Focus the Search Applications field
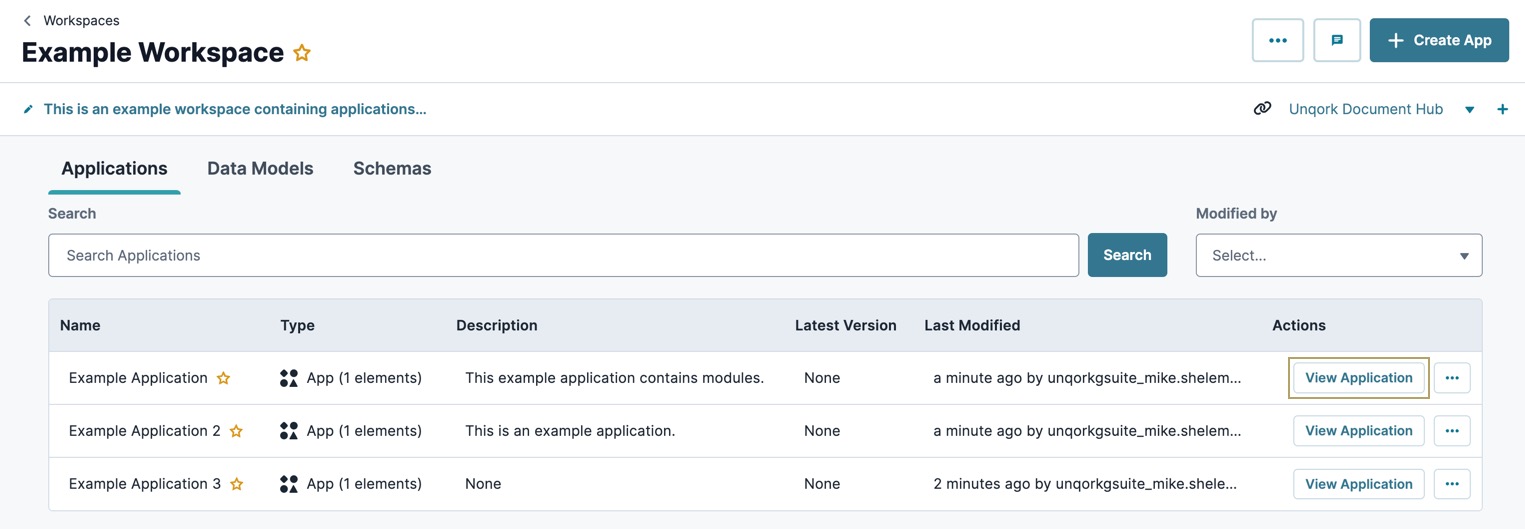Viewport: 1525px width, 529px height. [563, 255]
